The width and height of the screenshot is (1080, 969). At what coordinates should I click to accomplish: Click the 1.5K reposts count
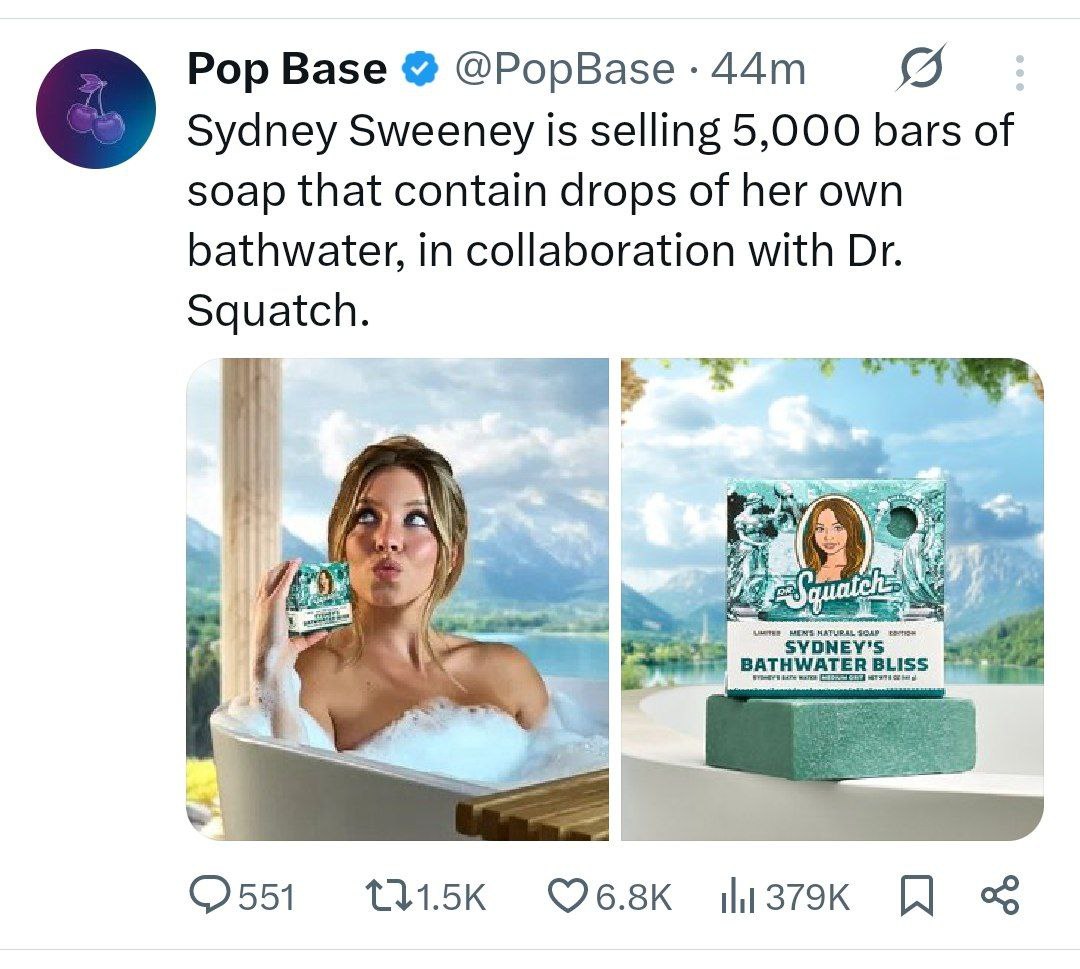(448, 896)
